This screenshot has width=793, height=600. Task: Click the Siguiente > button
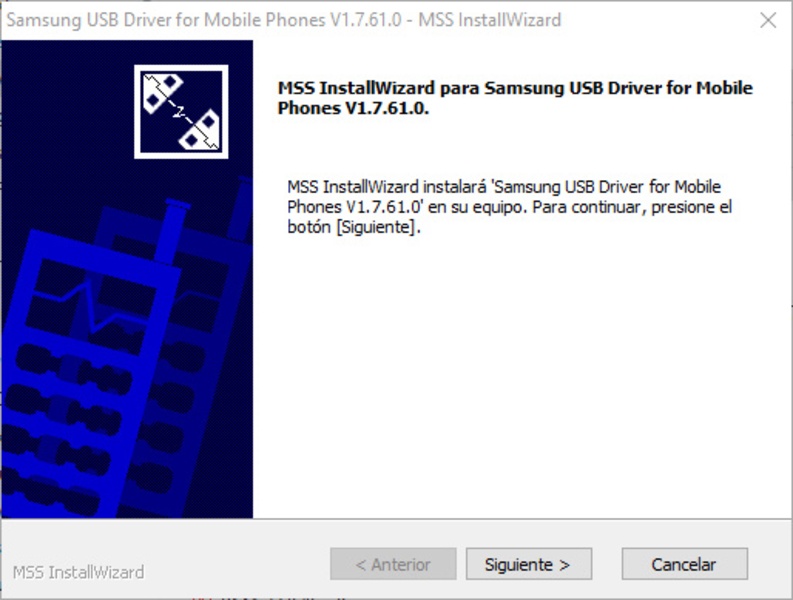pyautogui.click(x=528, y=564)
